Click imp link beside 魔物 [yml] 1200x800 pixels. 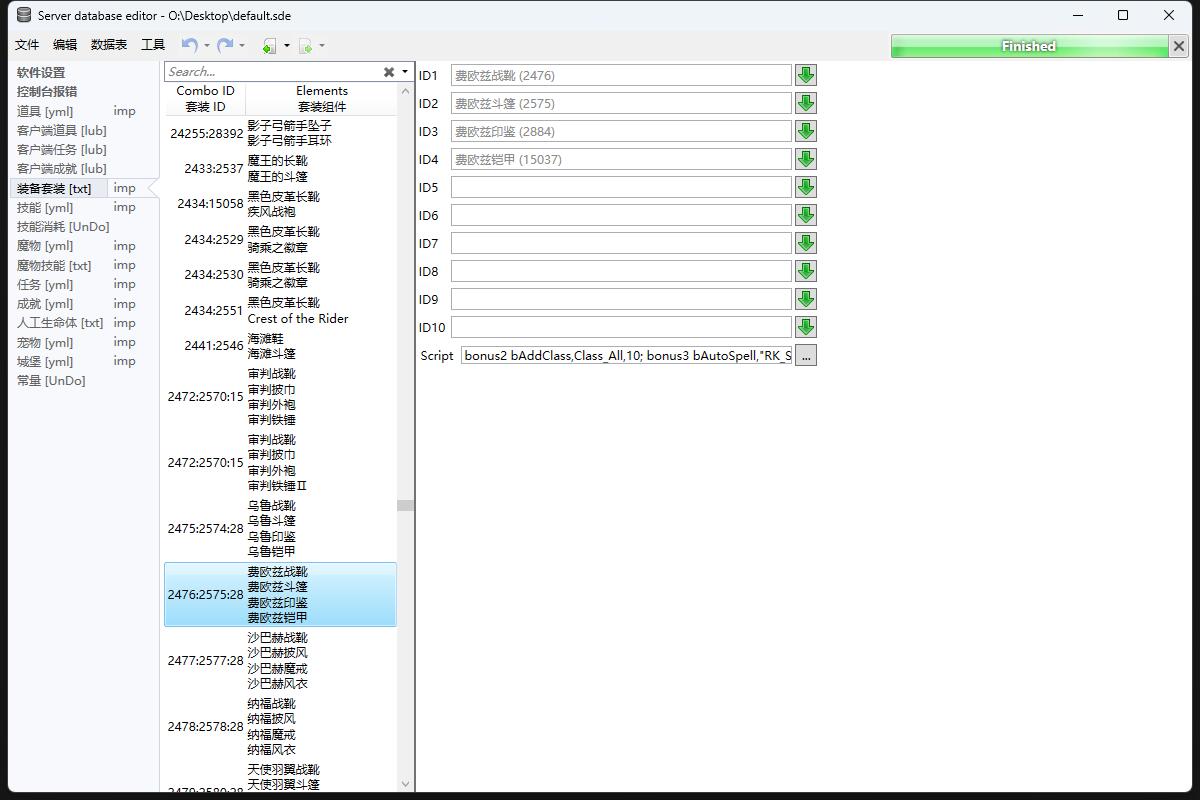(x=124, y=246)
